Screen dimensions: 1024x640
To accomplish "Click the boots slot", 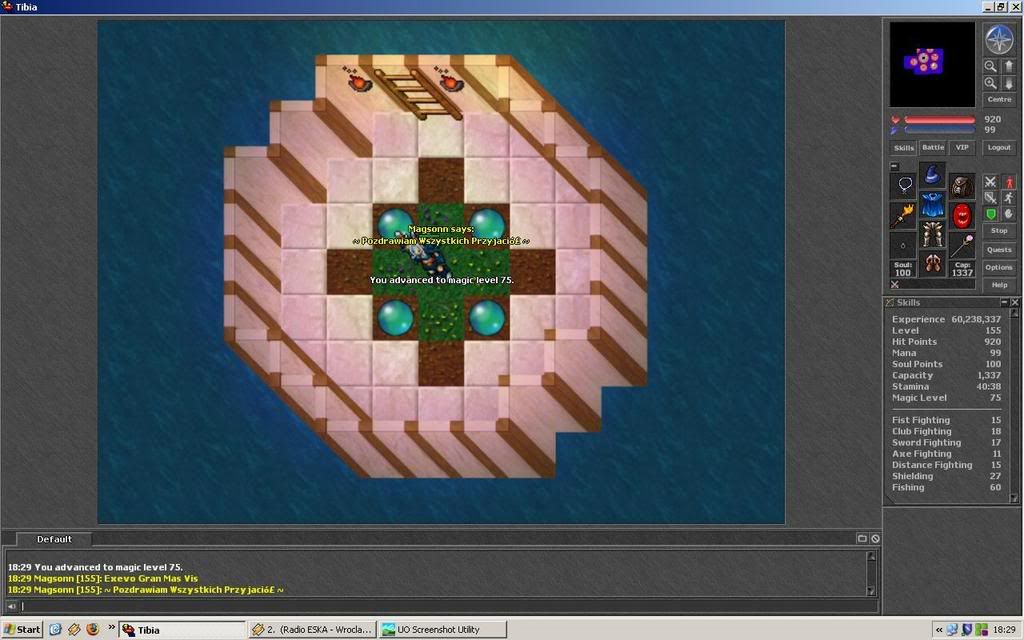I will [933, 263].
